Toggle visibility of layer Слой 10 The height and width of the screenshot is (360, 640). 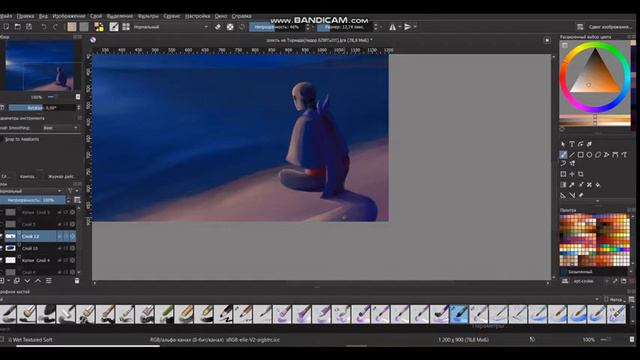pyautogui.click(x=2, y=248)
